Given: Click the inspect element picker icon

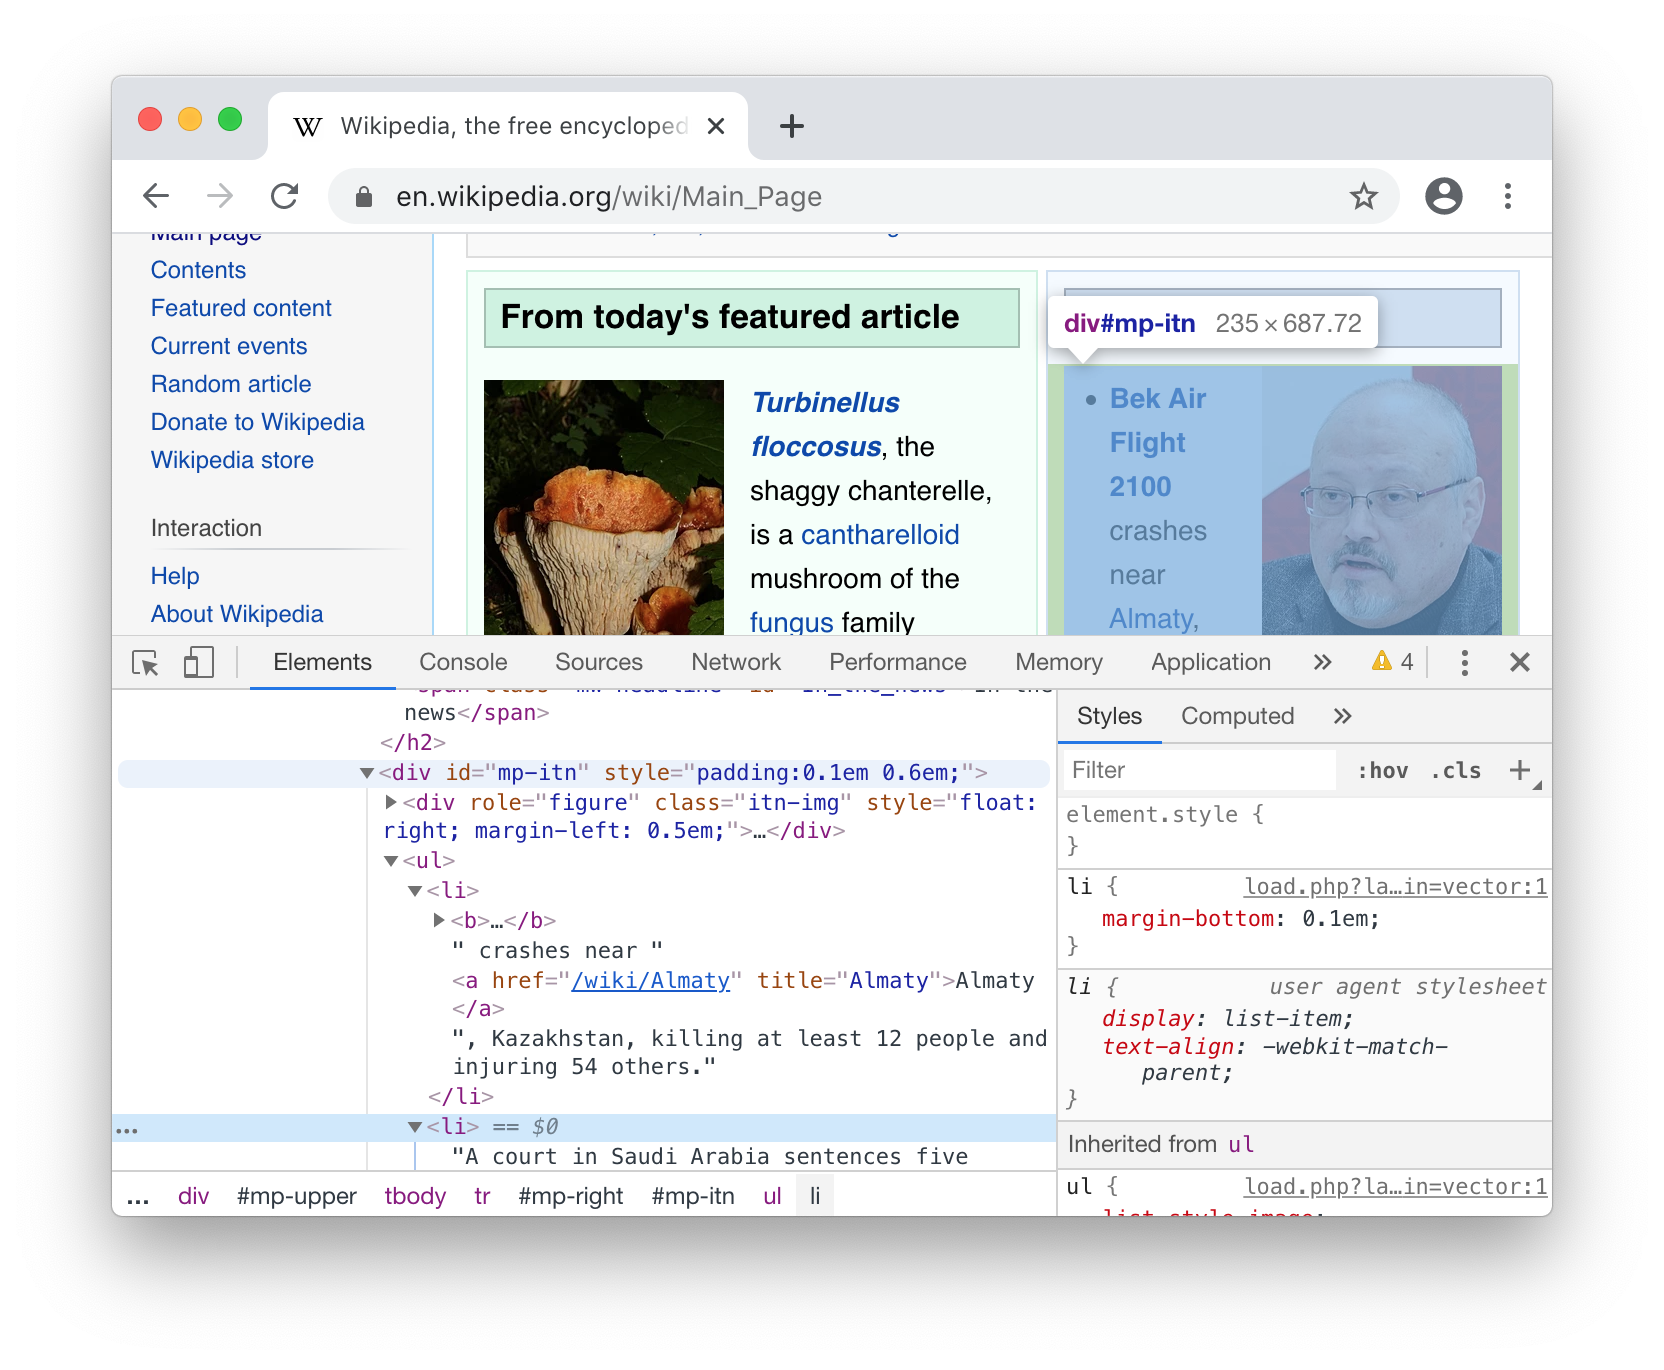Looking at the screenshot, I should point(145,663).
